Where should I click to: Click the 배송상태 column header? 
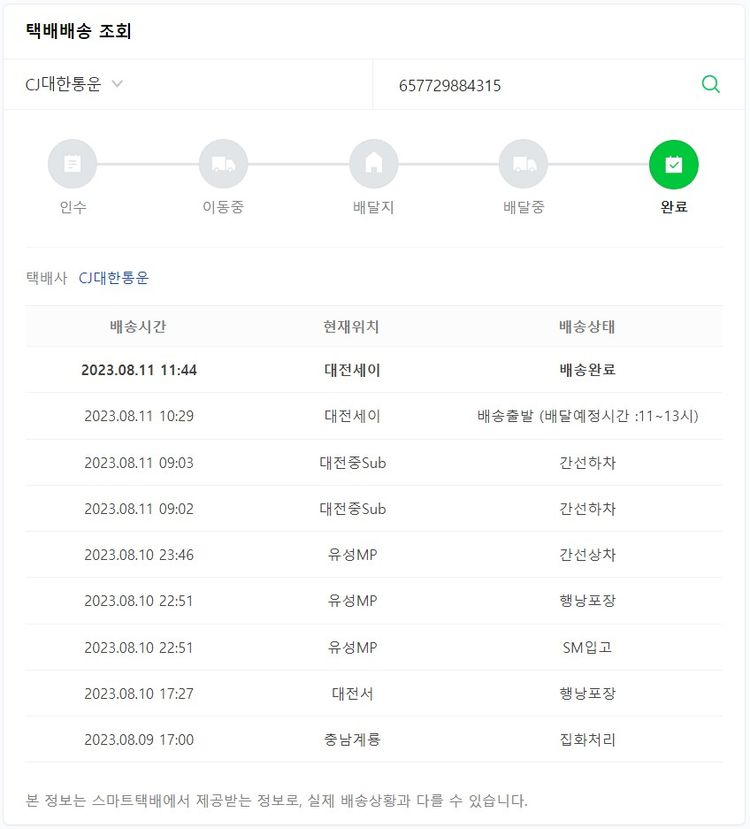587,327
